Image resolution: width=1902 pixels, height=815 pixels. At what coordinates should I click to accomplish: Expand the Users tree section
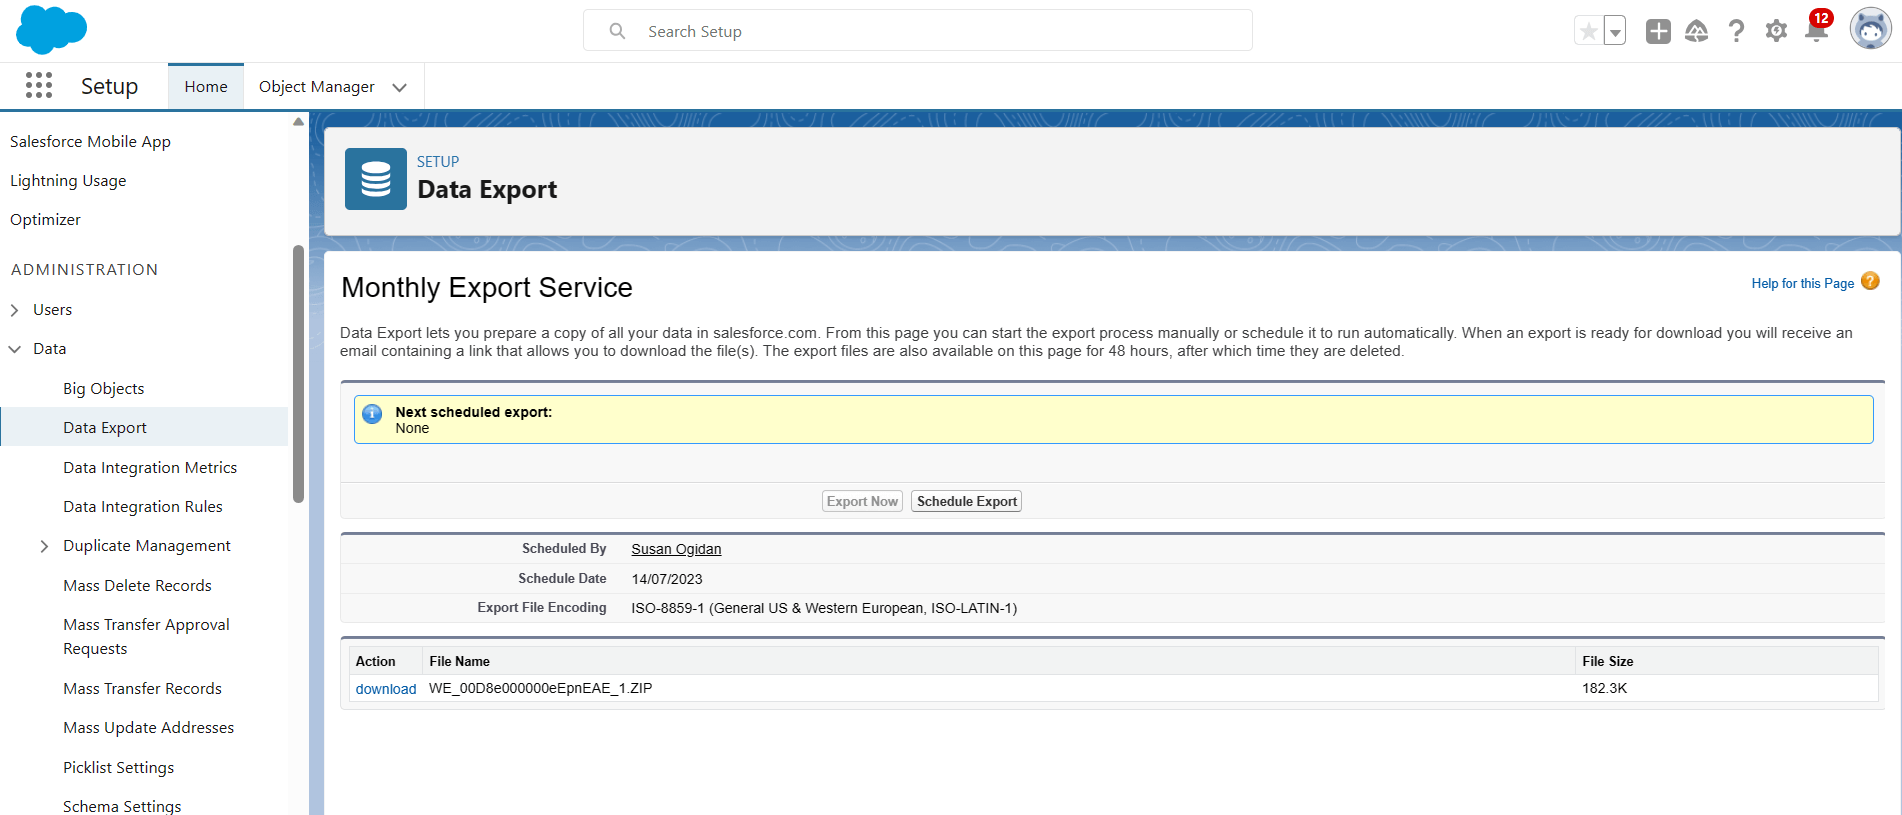pos(15,310)
